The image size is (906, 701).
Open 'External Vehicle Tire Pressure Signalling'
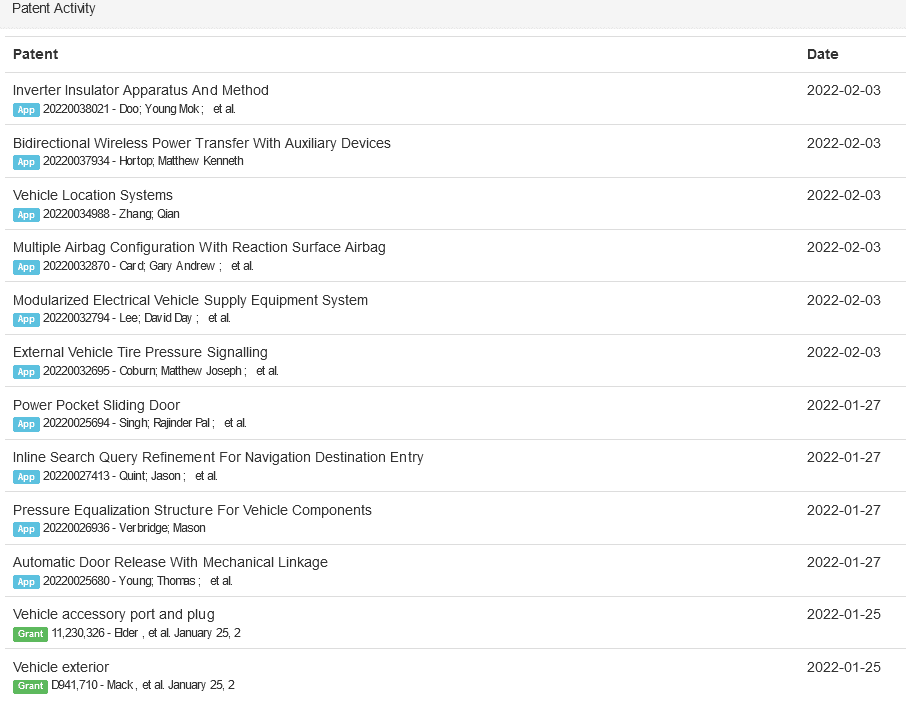(x=140, y=353)
